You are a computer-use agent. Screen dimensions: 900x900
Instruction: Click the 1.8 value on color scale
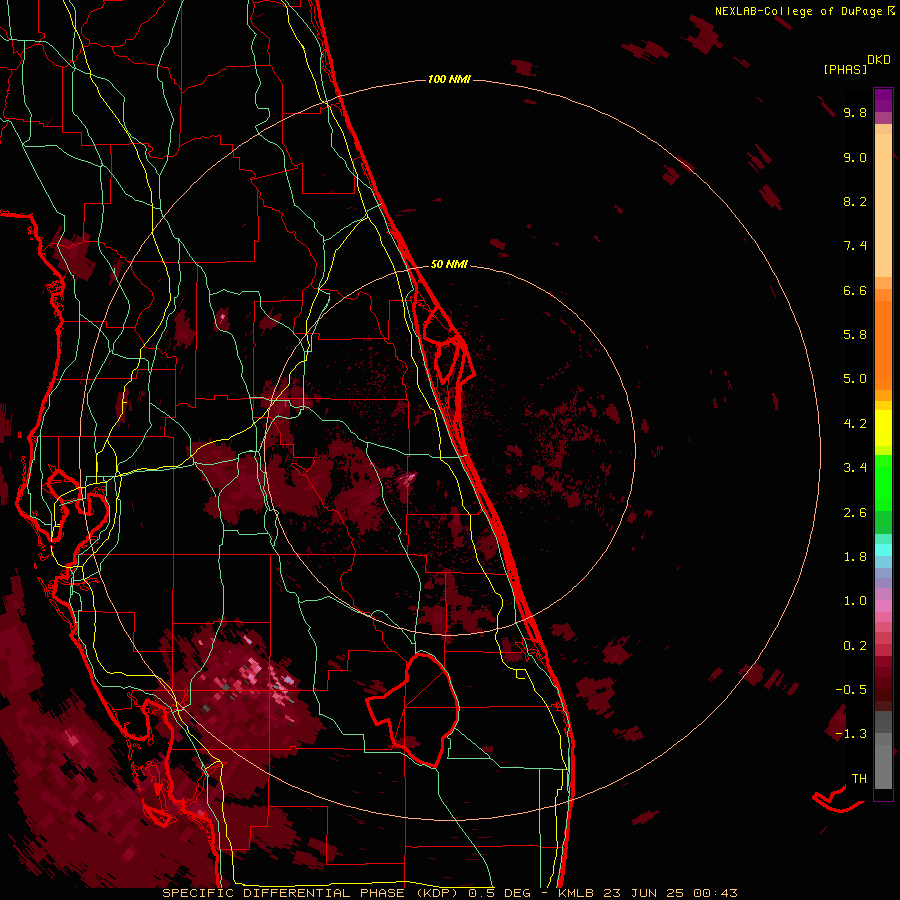(855, 557)
